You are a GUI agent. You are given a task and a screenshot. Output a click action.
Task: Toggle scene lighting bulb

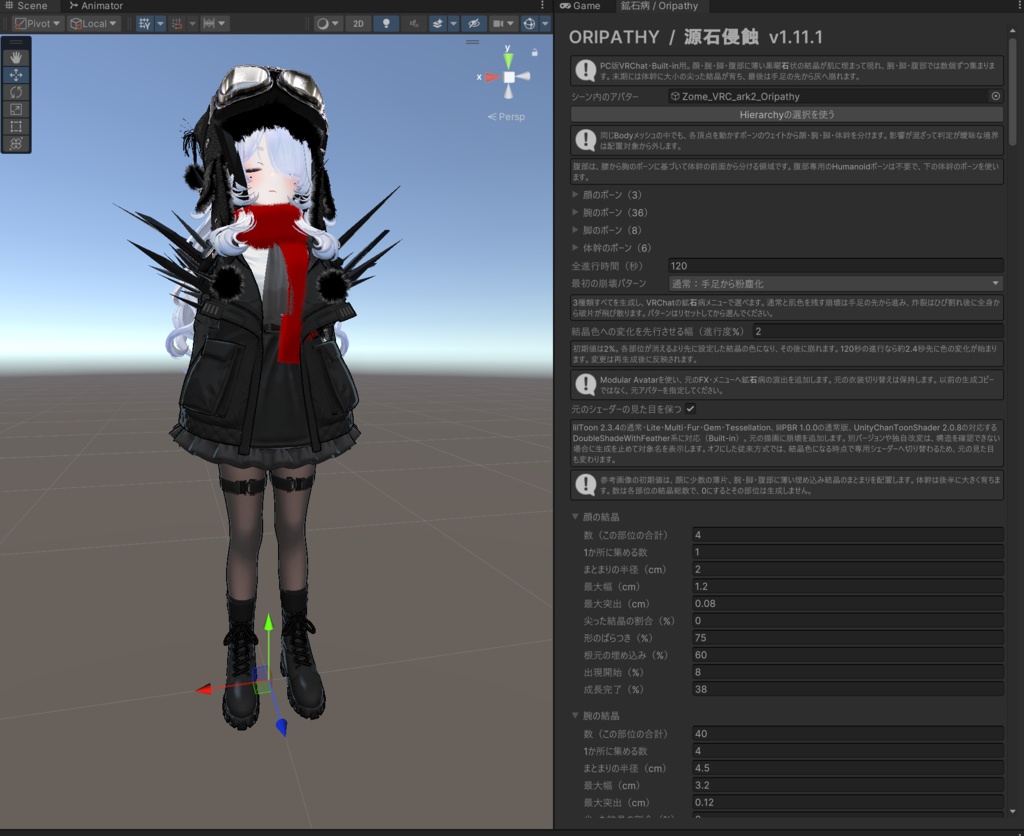(x=386, y=24)
